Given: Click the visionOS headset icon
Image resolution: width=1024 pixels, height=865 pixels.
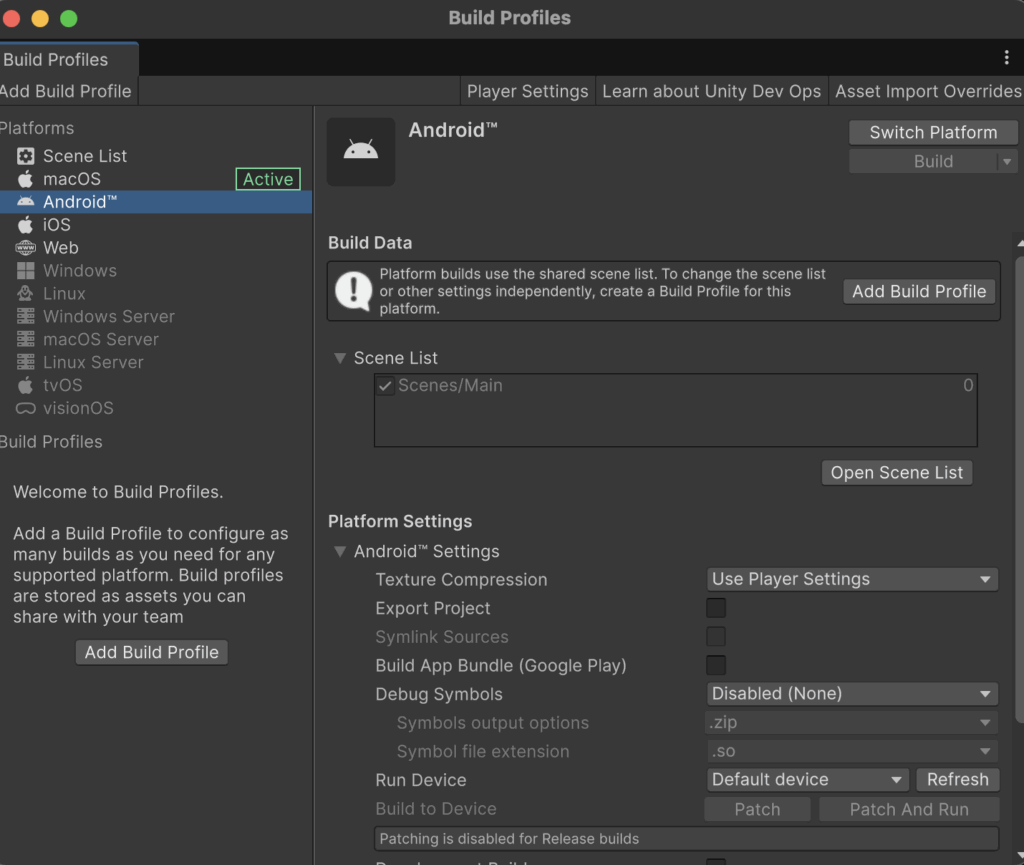Looking at the screenshot, I should pyautogui.click(x=25, y=408).
